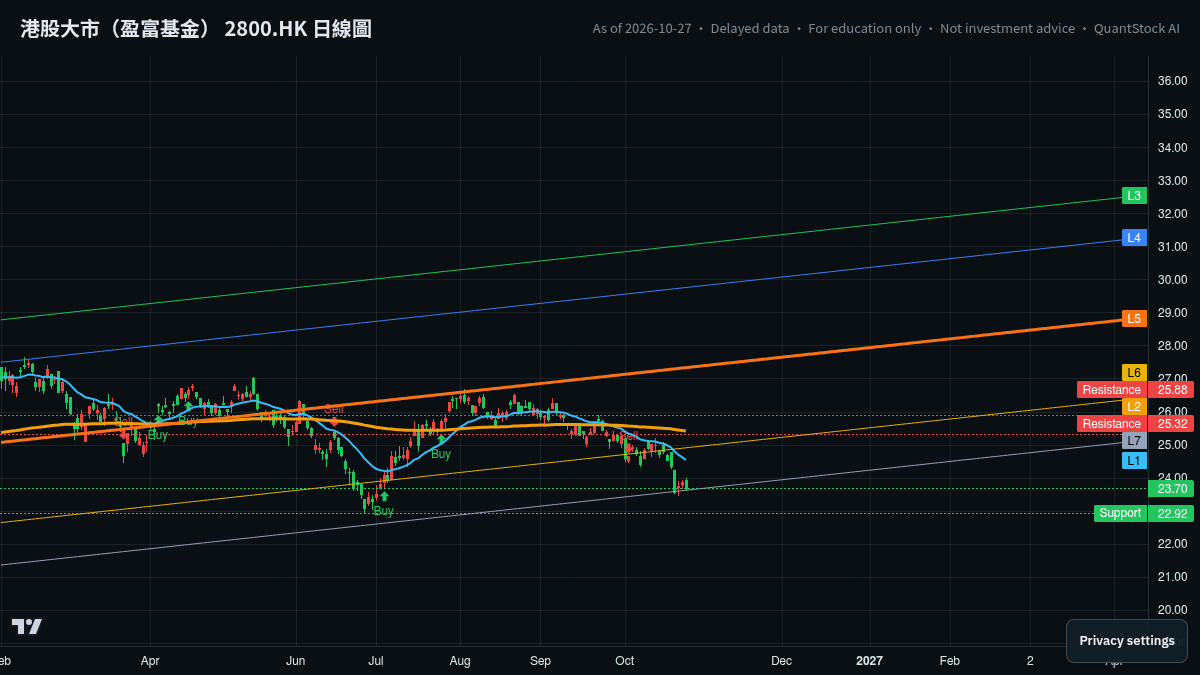Click 2027 on the time axis

(x=870, y=661)
